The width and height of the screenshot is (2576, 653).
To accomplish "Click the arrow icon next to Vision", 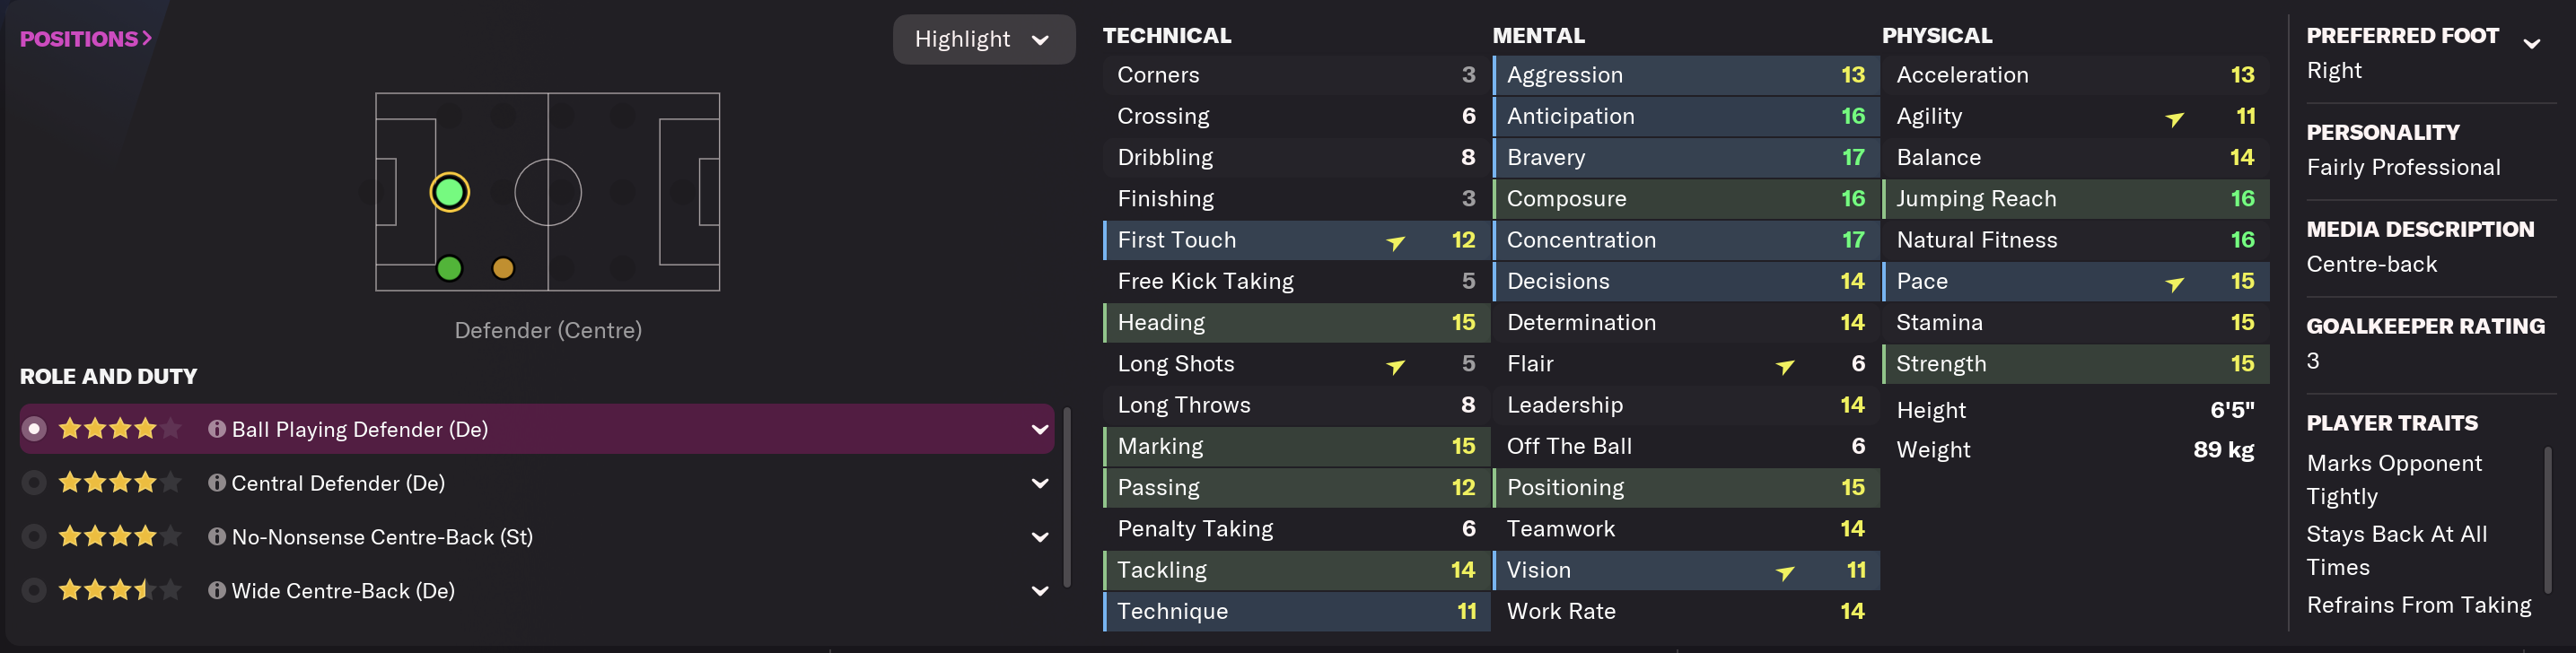I will 1784,572.
